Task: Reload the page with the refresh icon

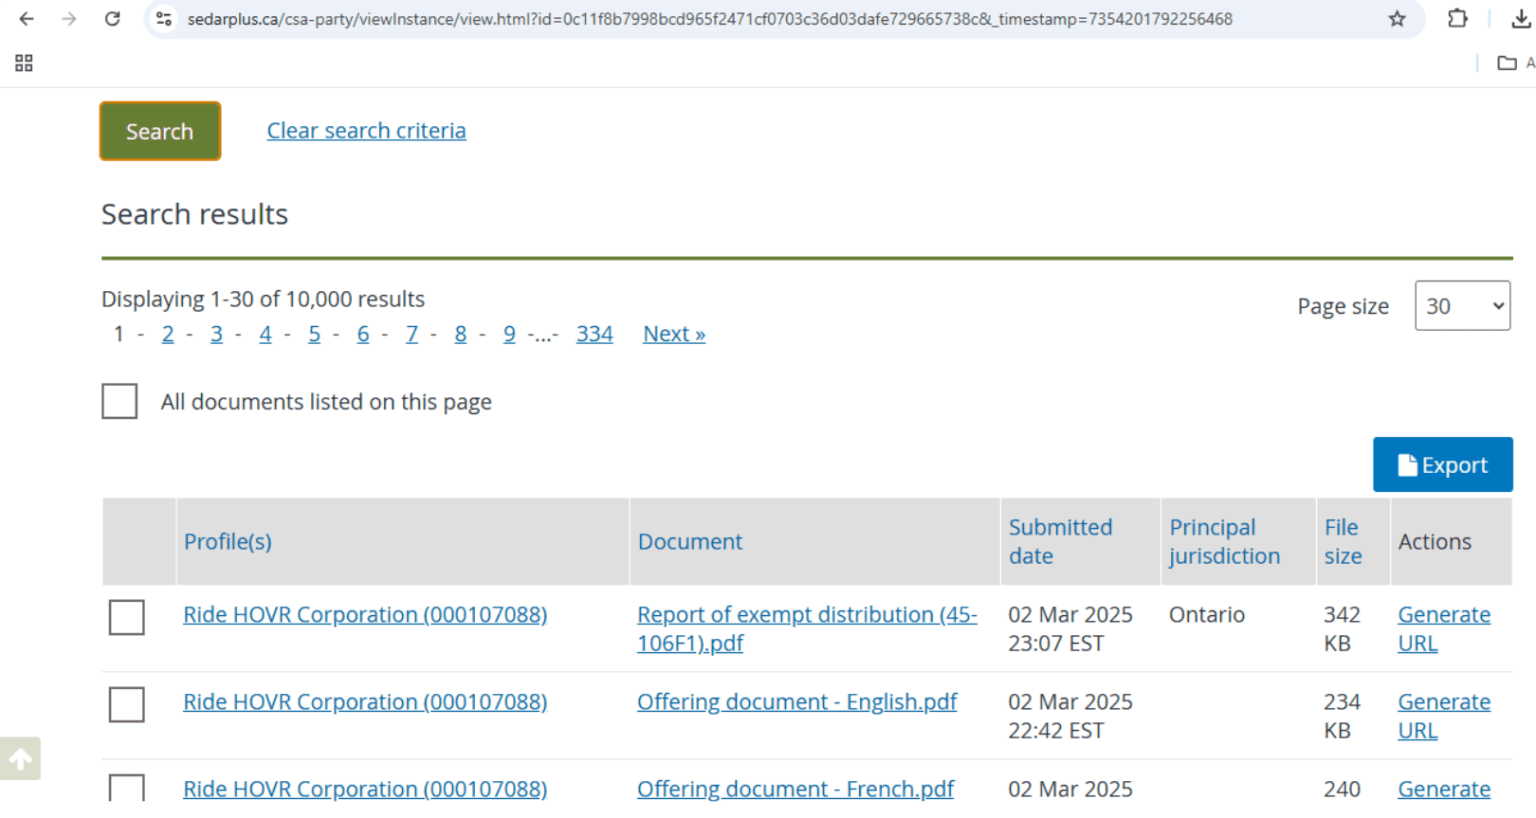Action: point(112,19)
